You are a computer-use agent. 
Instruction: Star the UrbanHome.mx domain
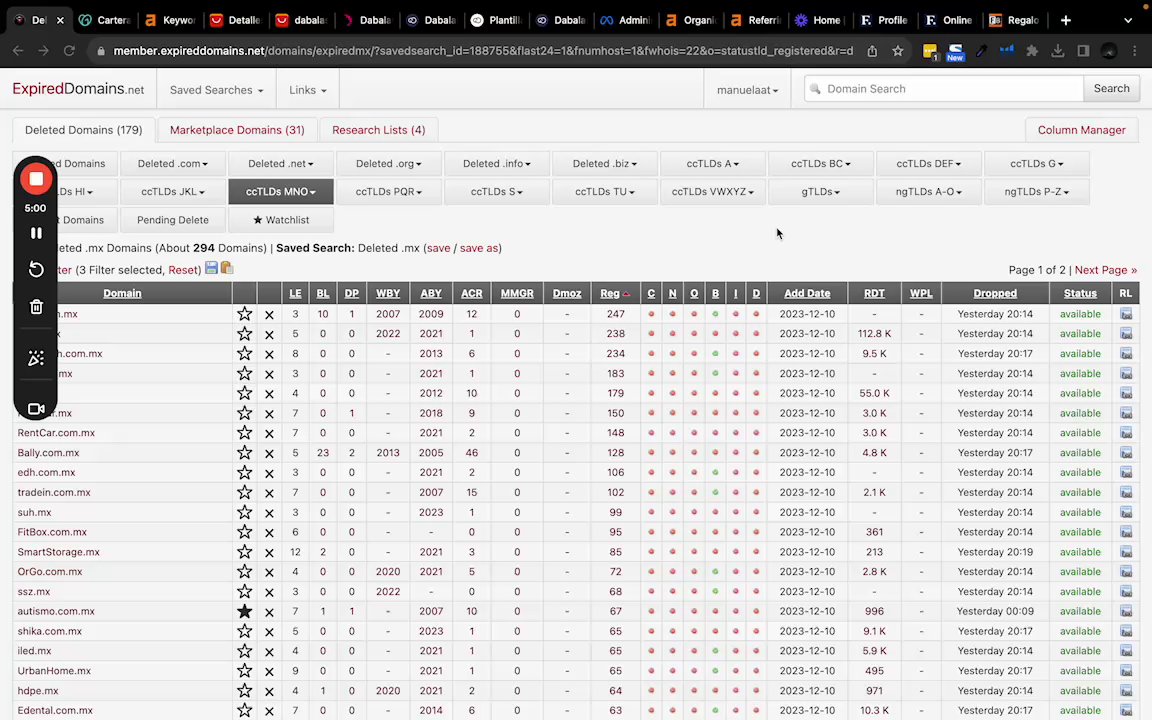pos(245,671)
